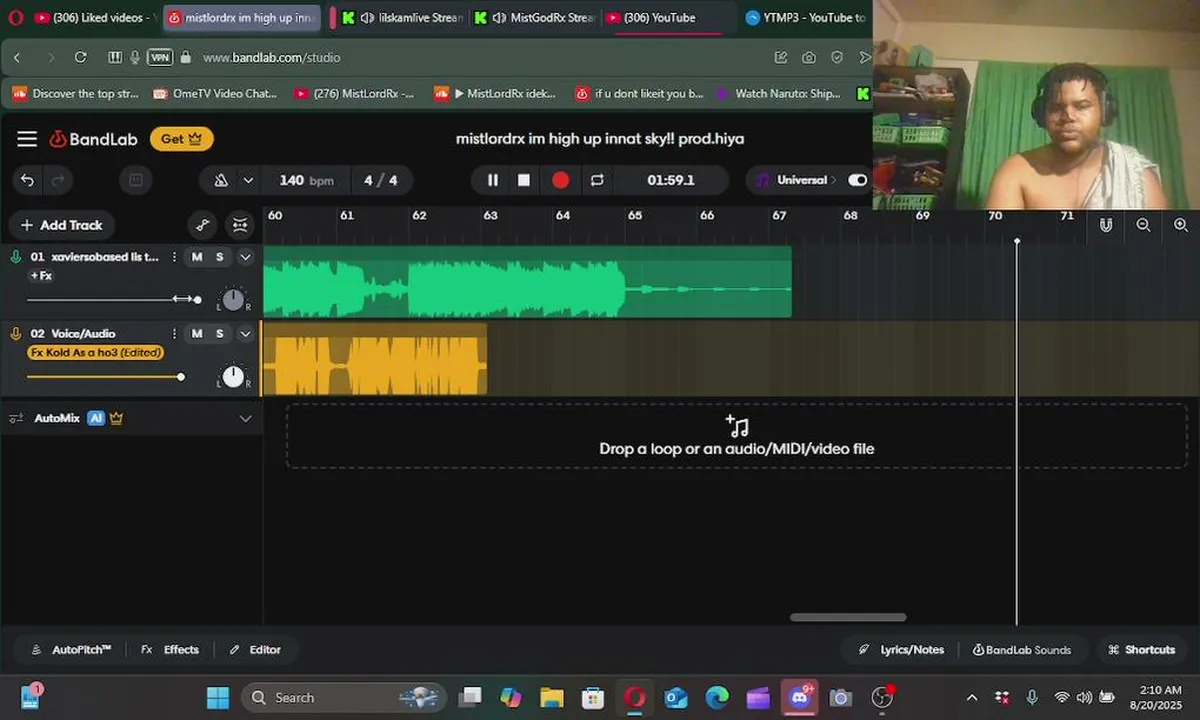Expand track 01 options chevron
This screenshot has height=720, width=1200.
pyautogui.click(x=245, y=257)
